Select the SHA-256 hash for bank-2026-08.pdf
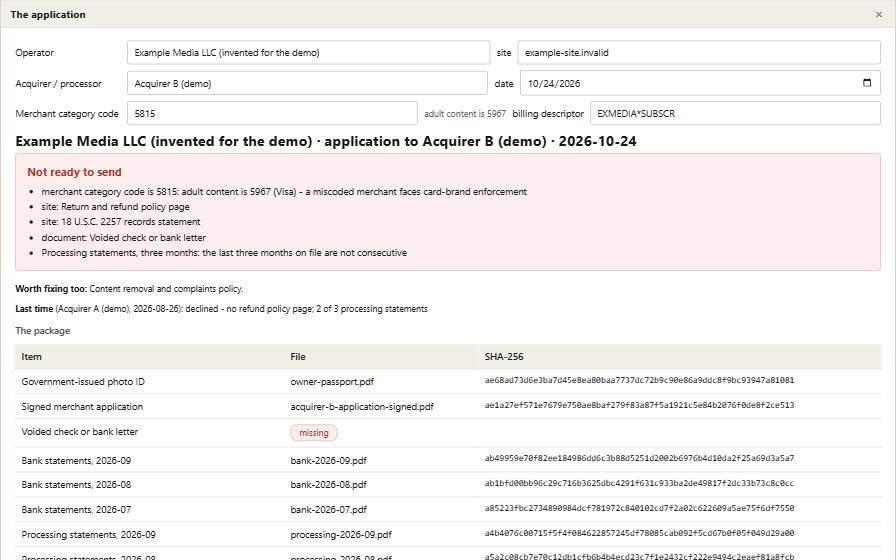This screenshot has width=896, height=560. coord(639,483)
